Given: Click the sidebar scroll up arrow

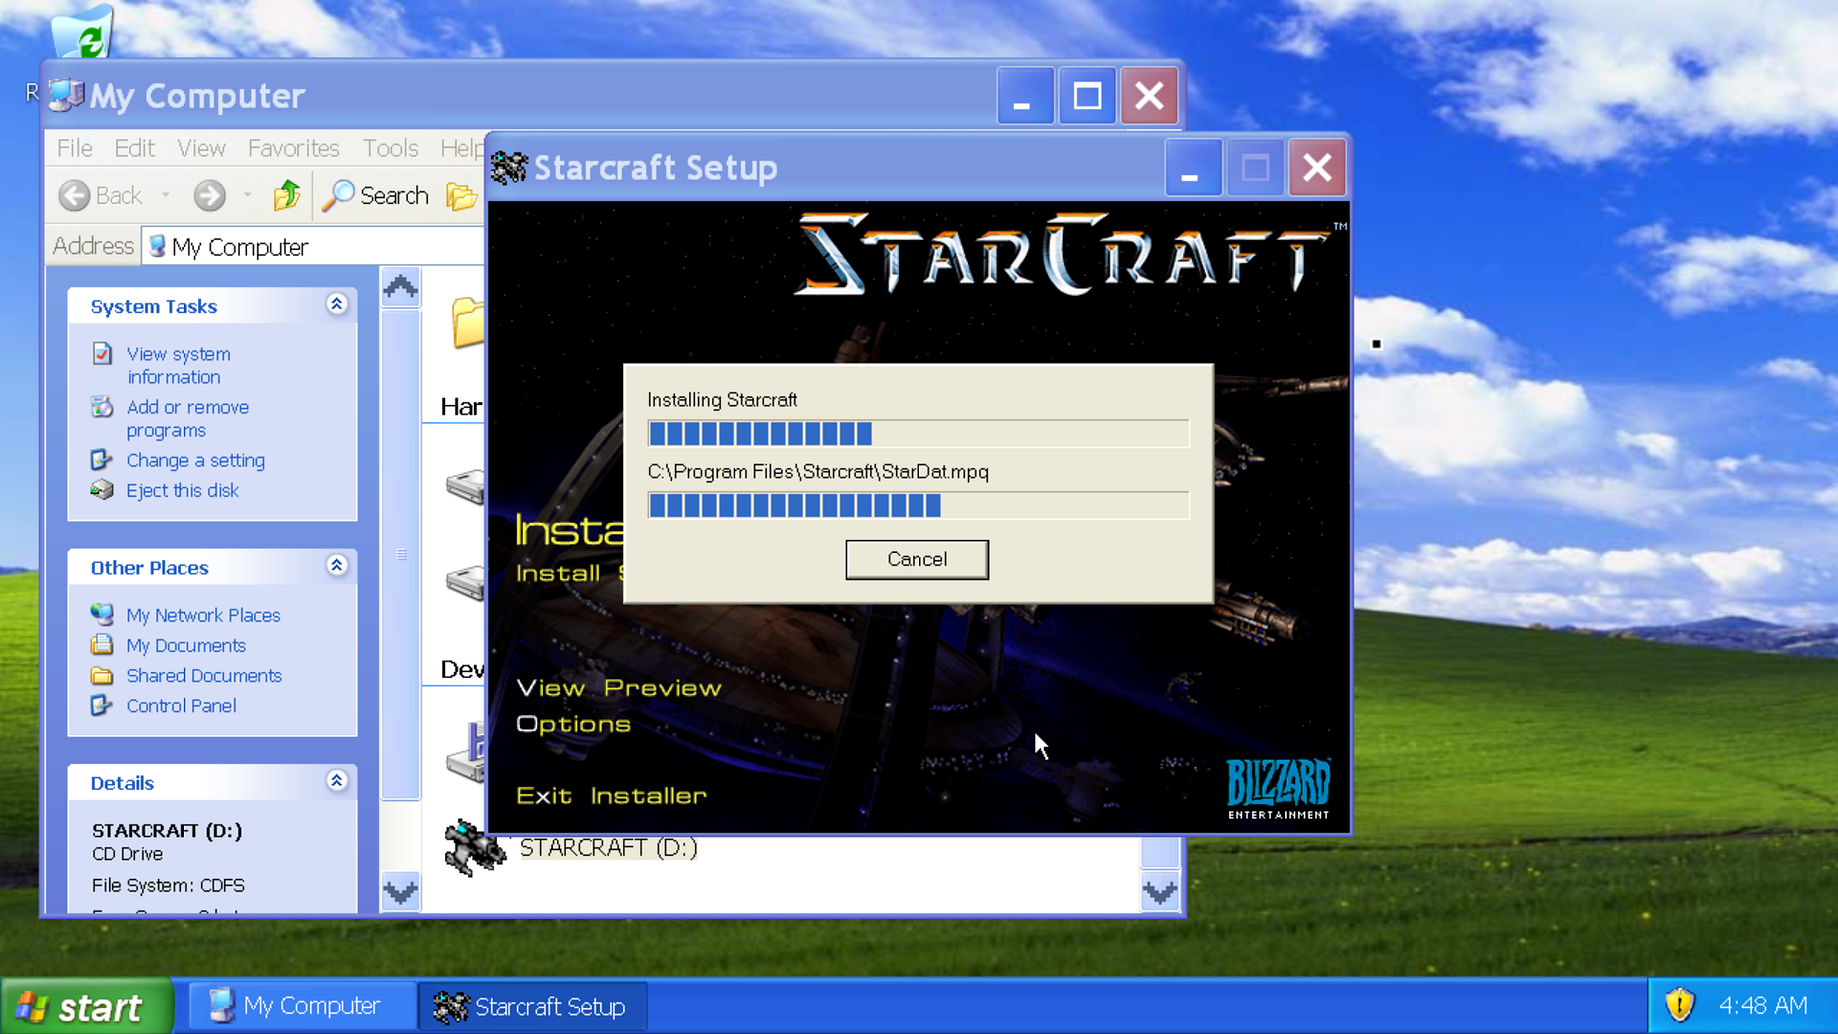Looking at the screenshot, I should coord(400,288).
